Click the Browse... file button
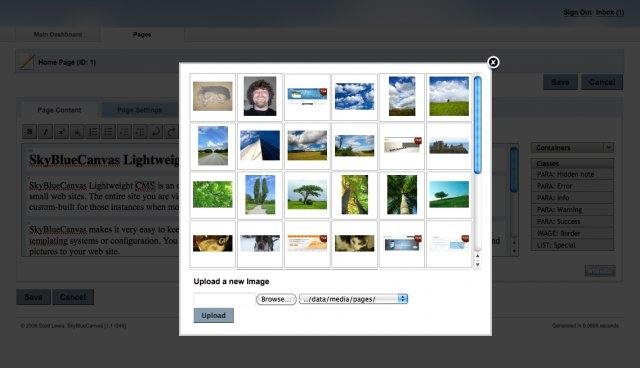 [x=276, y=299]
